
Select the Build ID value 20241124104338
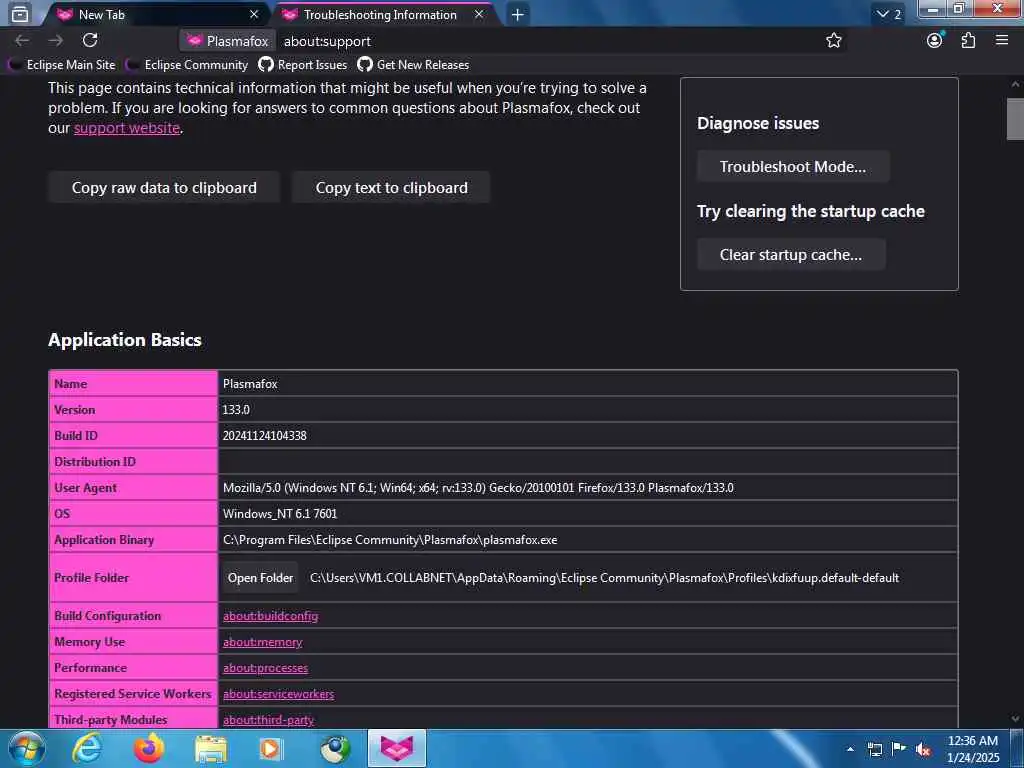[x=264, y=436]
